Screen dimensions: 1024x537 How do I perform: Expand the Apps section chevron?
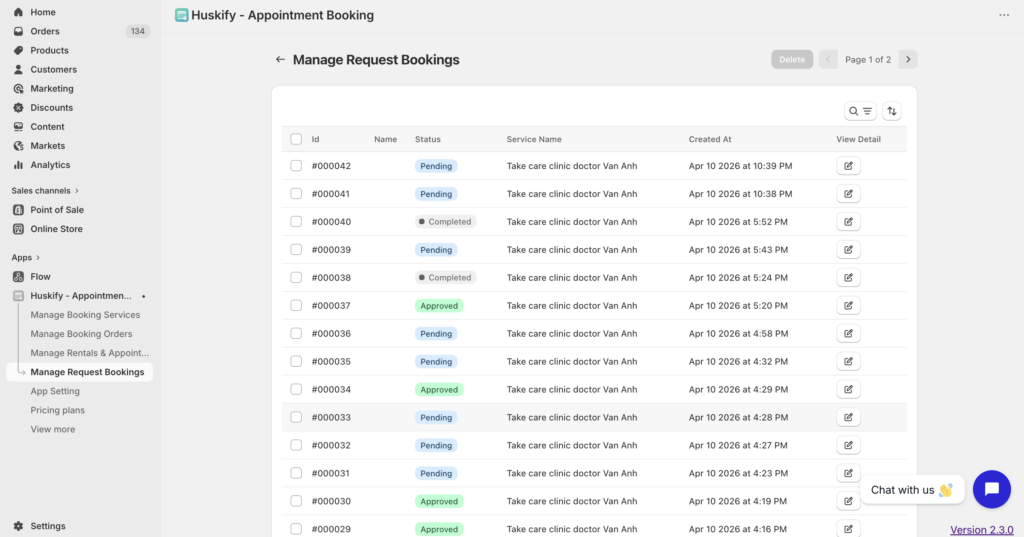coord(39,258)
